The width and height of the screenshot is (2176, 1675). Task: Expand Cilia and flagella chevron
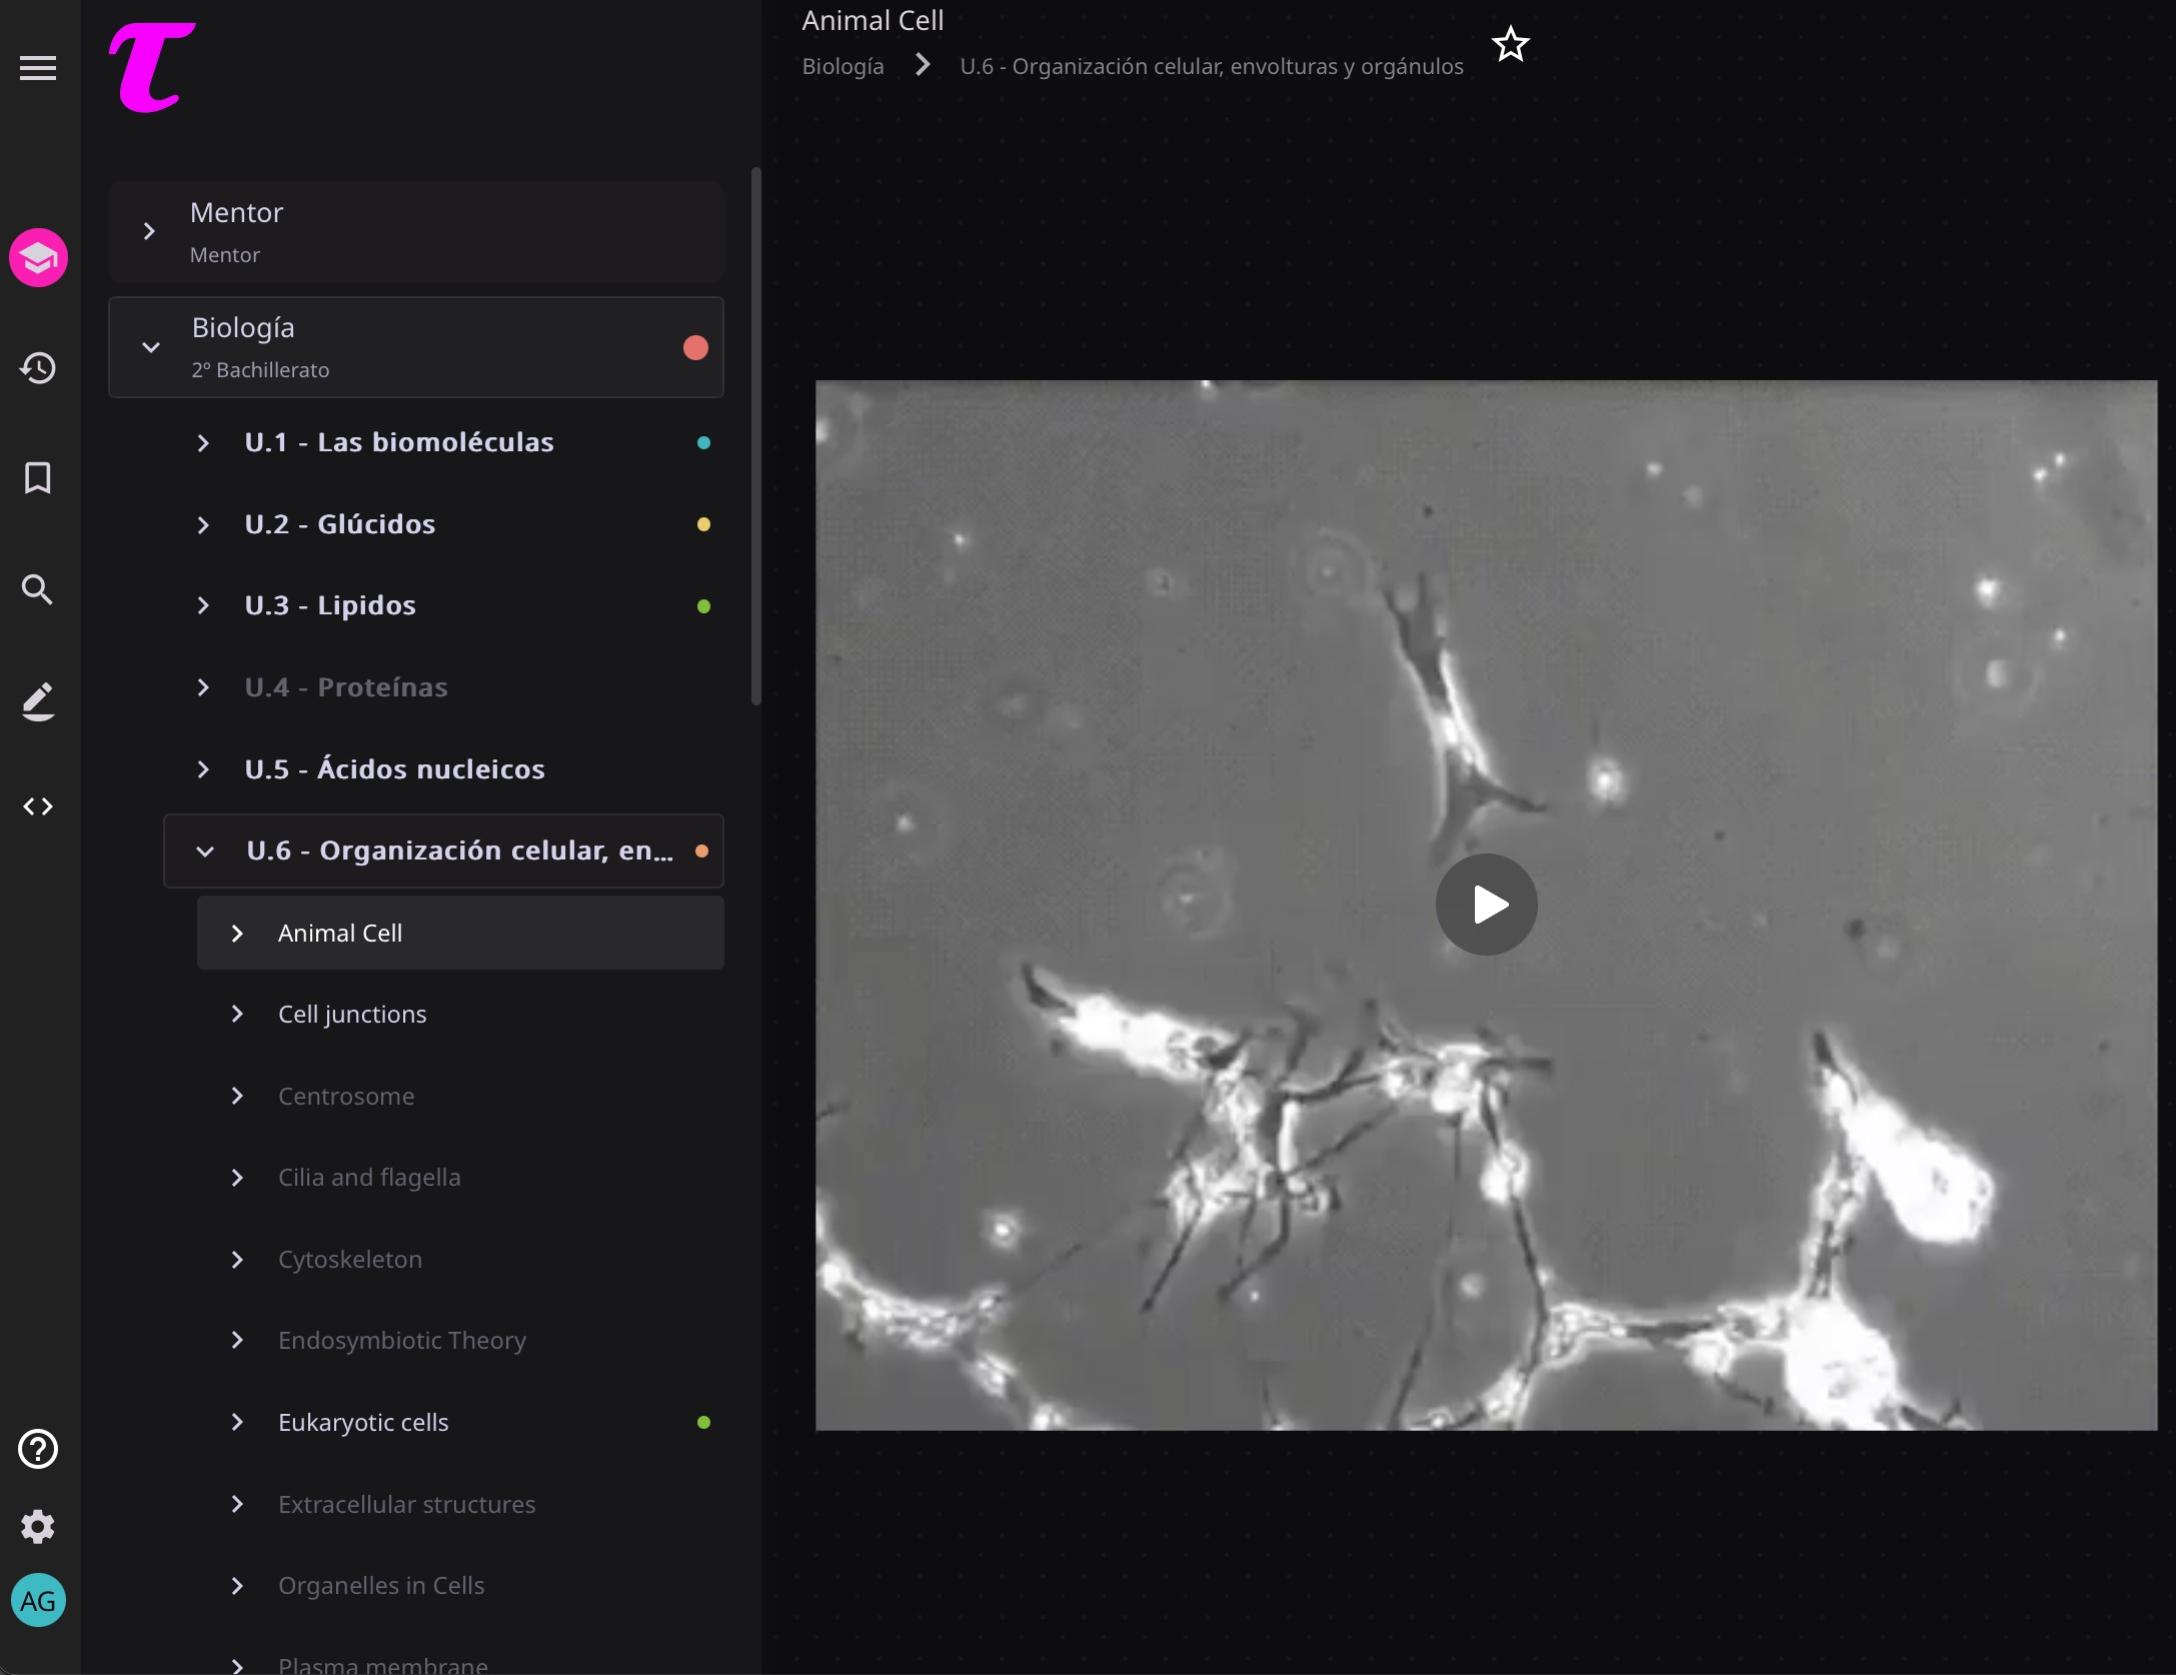tap(237, 1177)
